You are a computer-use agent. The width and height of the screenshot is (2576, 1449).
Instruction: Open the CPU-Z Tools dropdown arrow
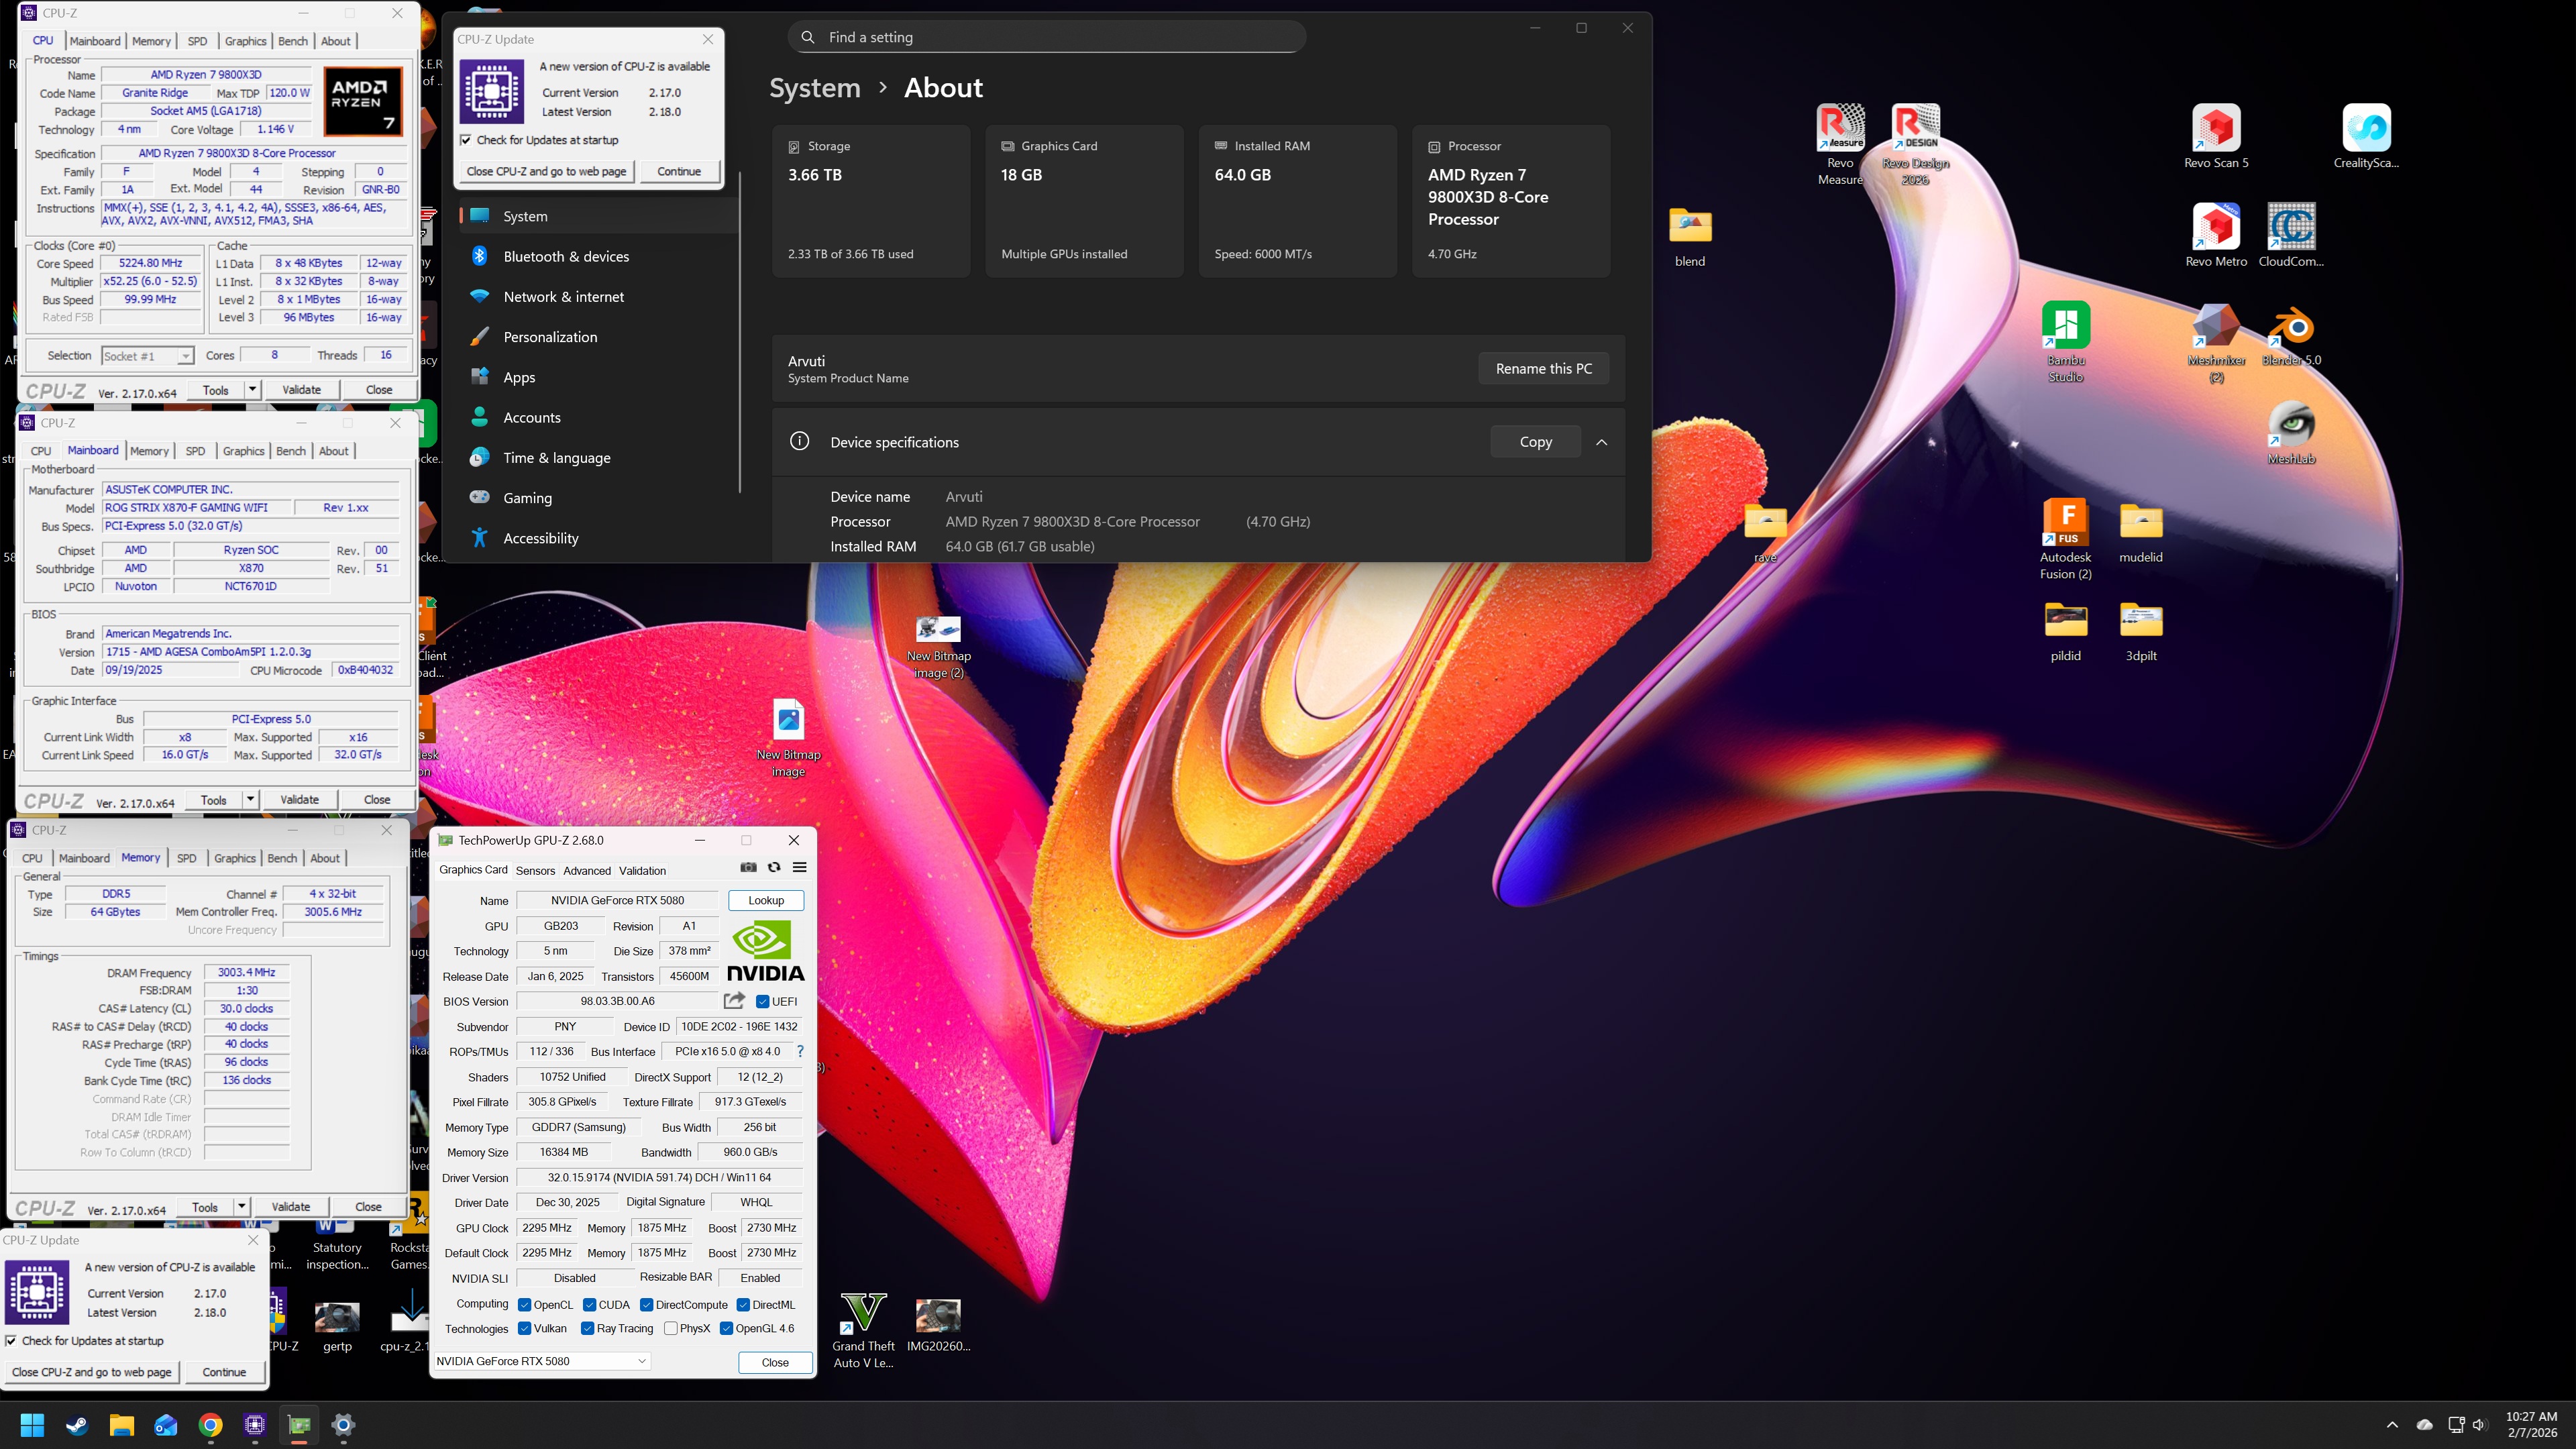(x=253, y=390)
